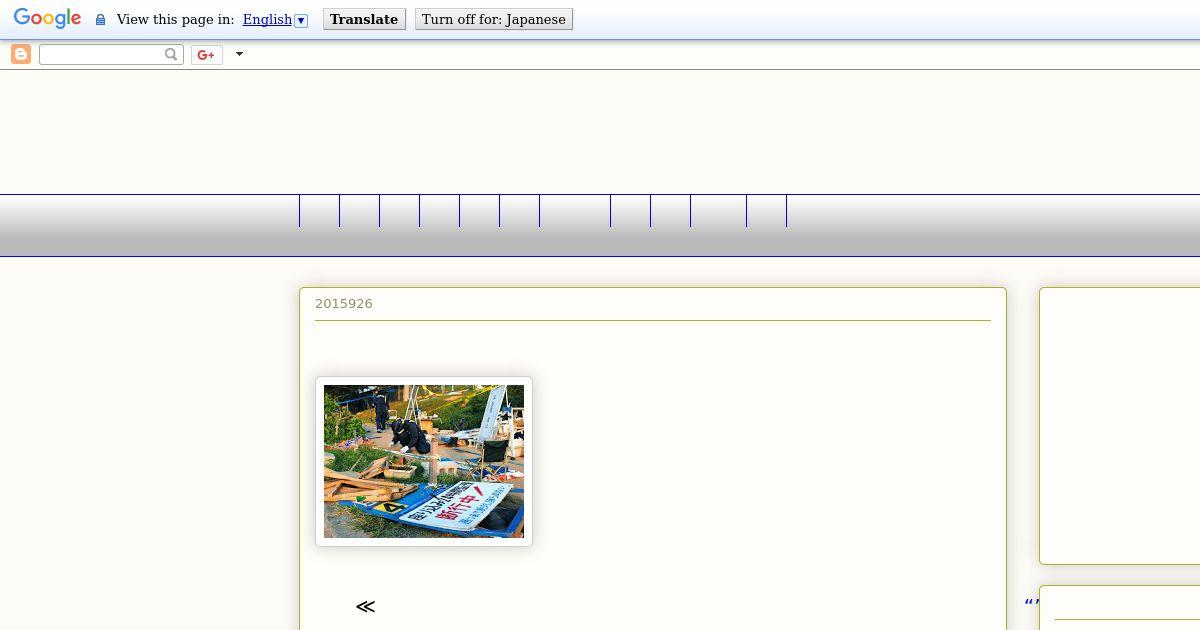Click the double angle bracket symbol
Screen dimensions: 1200x630
(365, 607)
